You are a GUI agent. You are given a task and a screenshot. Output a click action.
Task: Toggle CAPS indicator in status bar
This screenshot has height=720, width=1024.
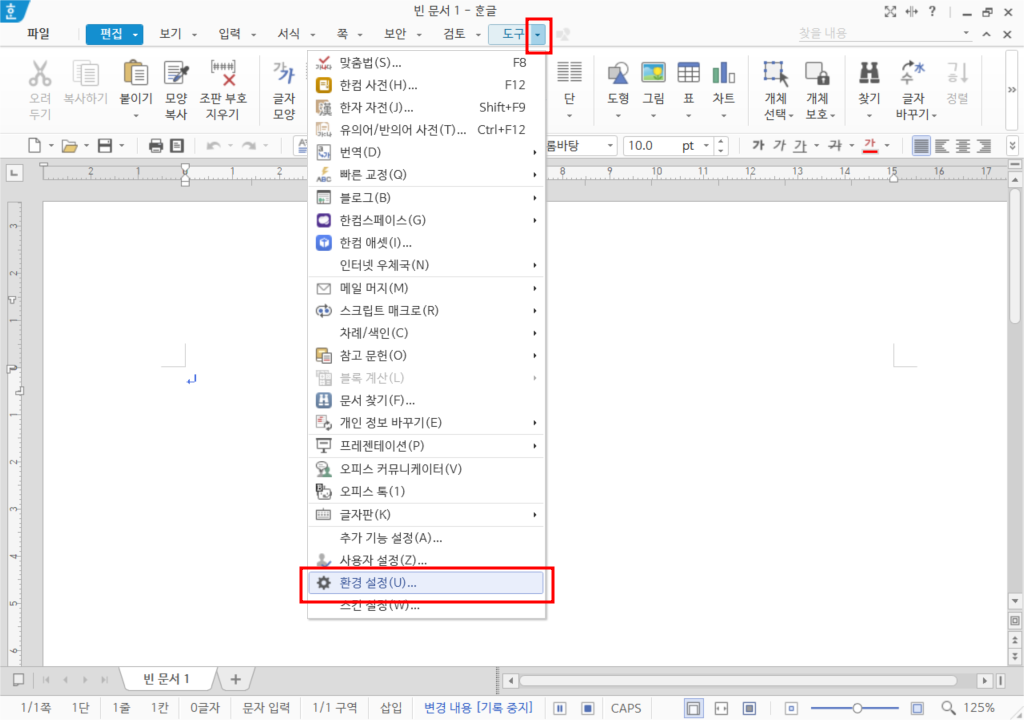(626, 708)
